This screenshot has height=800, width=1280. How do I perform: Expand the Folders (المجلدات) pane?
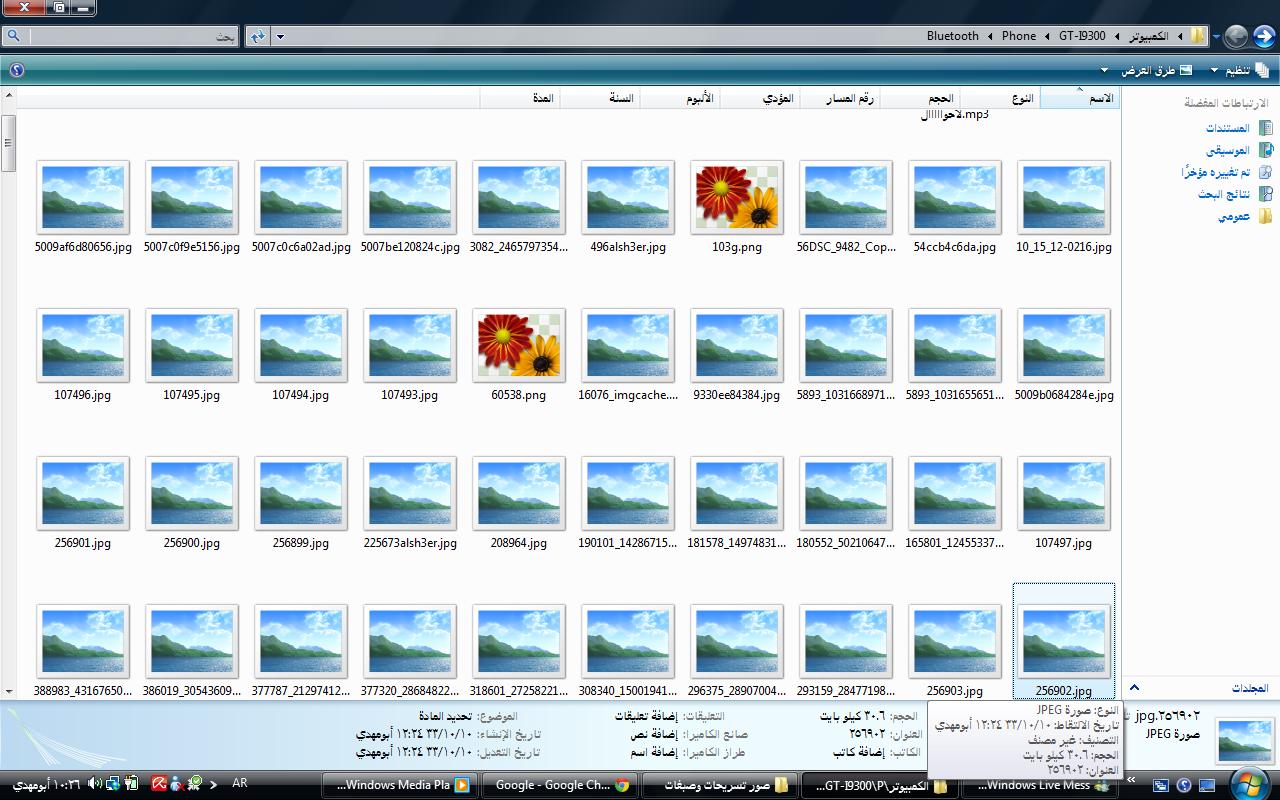(x=1134, y=688)
